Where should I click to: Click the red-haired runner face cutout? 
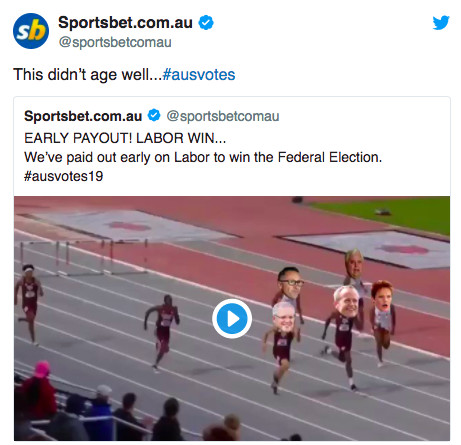(382, 296)
